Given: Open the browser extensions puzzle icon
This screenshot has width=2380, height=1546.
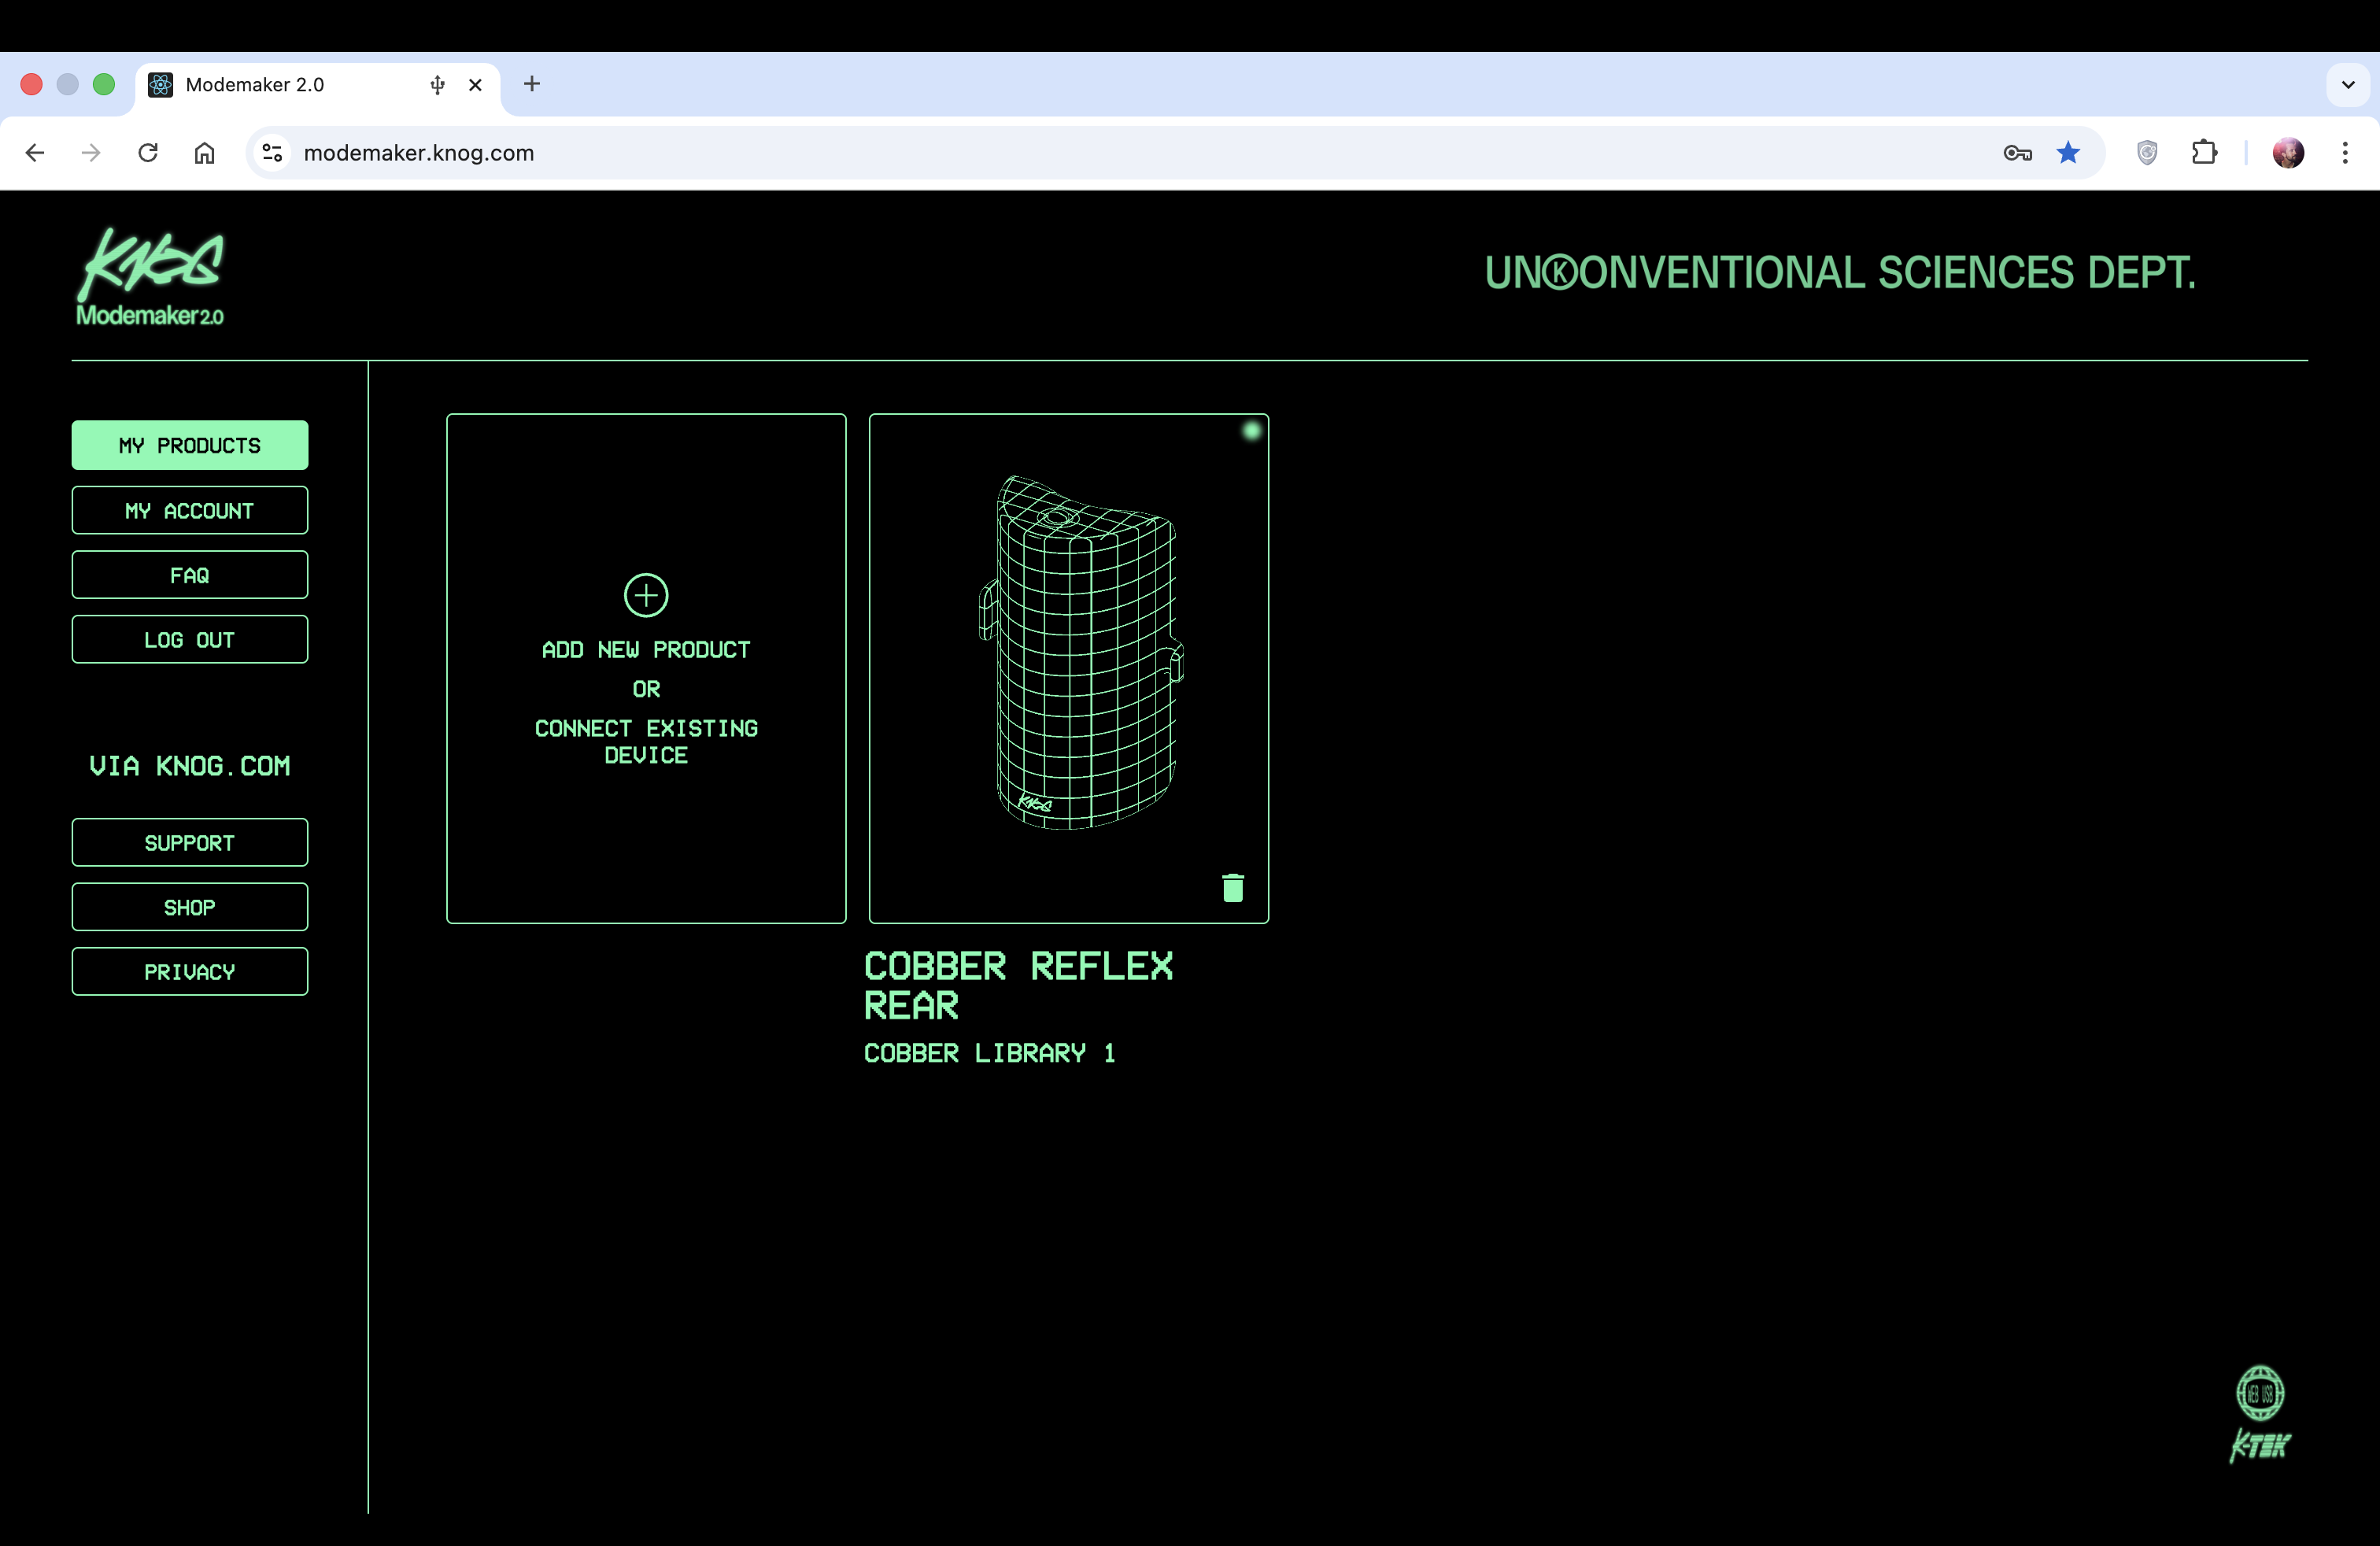Looking at the screenshot, I should pos(2205,152).
